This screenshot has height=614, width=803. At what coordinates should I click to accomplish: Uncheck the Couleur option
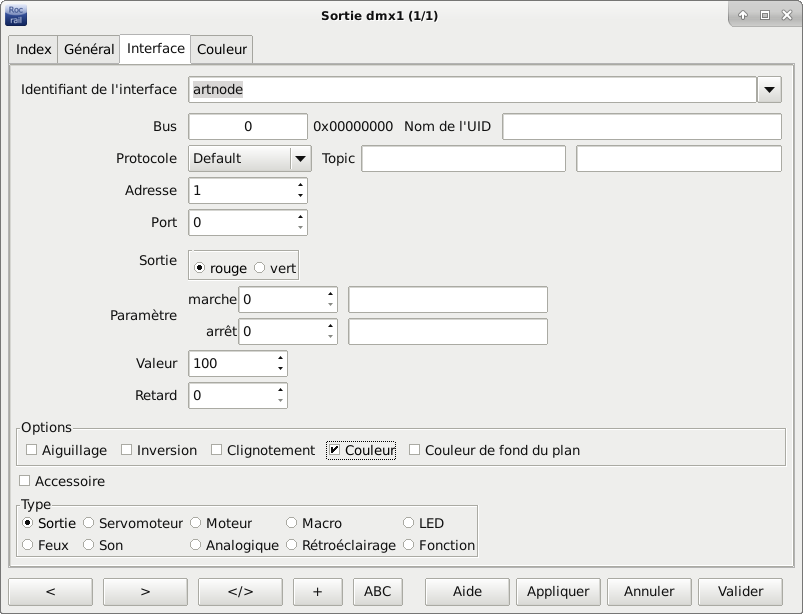click(x=335, y=450)
